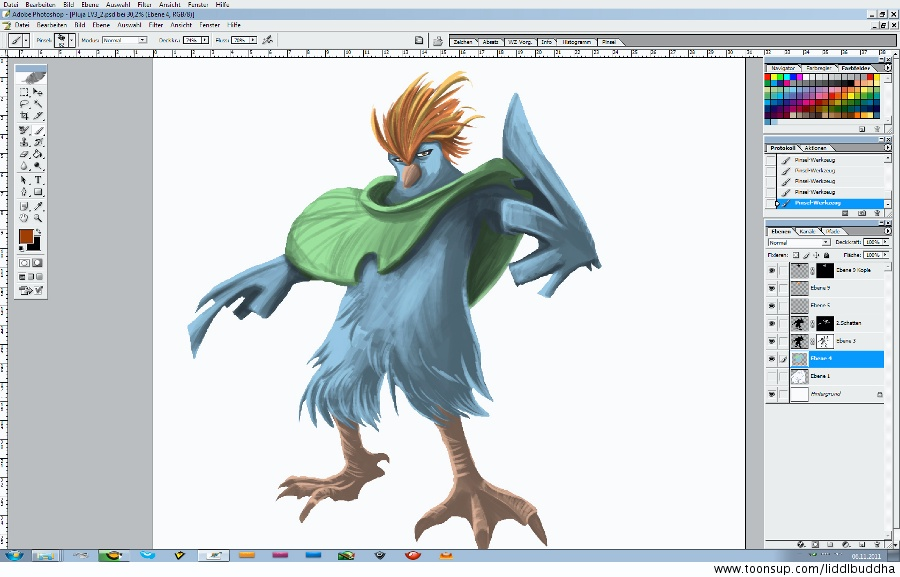Add a layer mask from Ebenen panel
The image size is (900, 577).
point(815,544)
